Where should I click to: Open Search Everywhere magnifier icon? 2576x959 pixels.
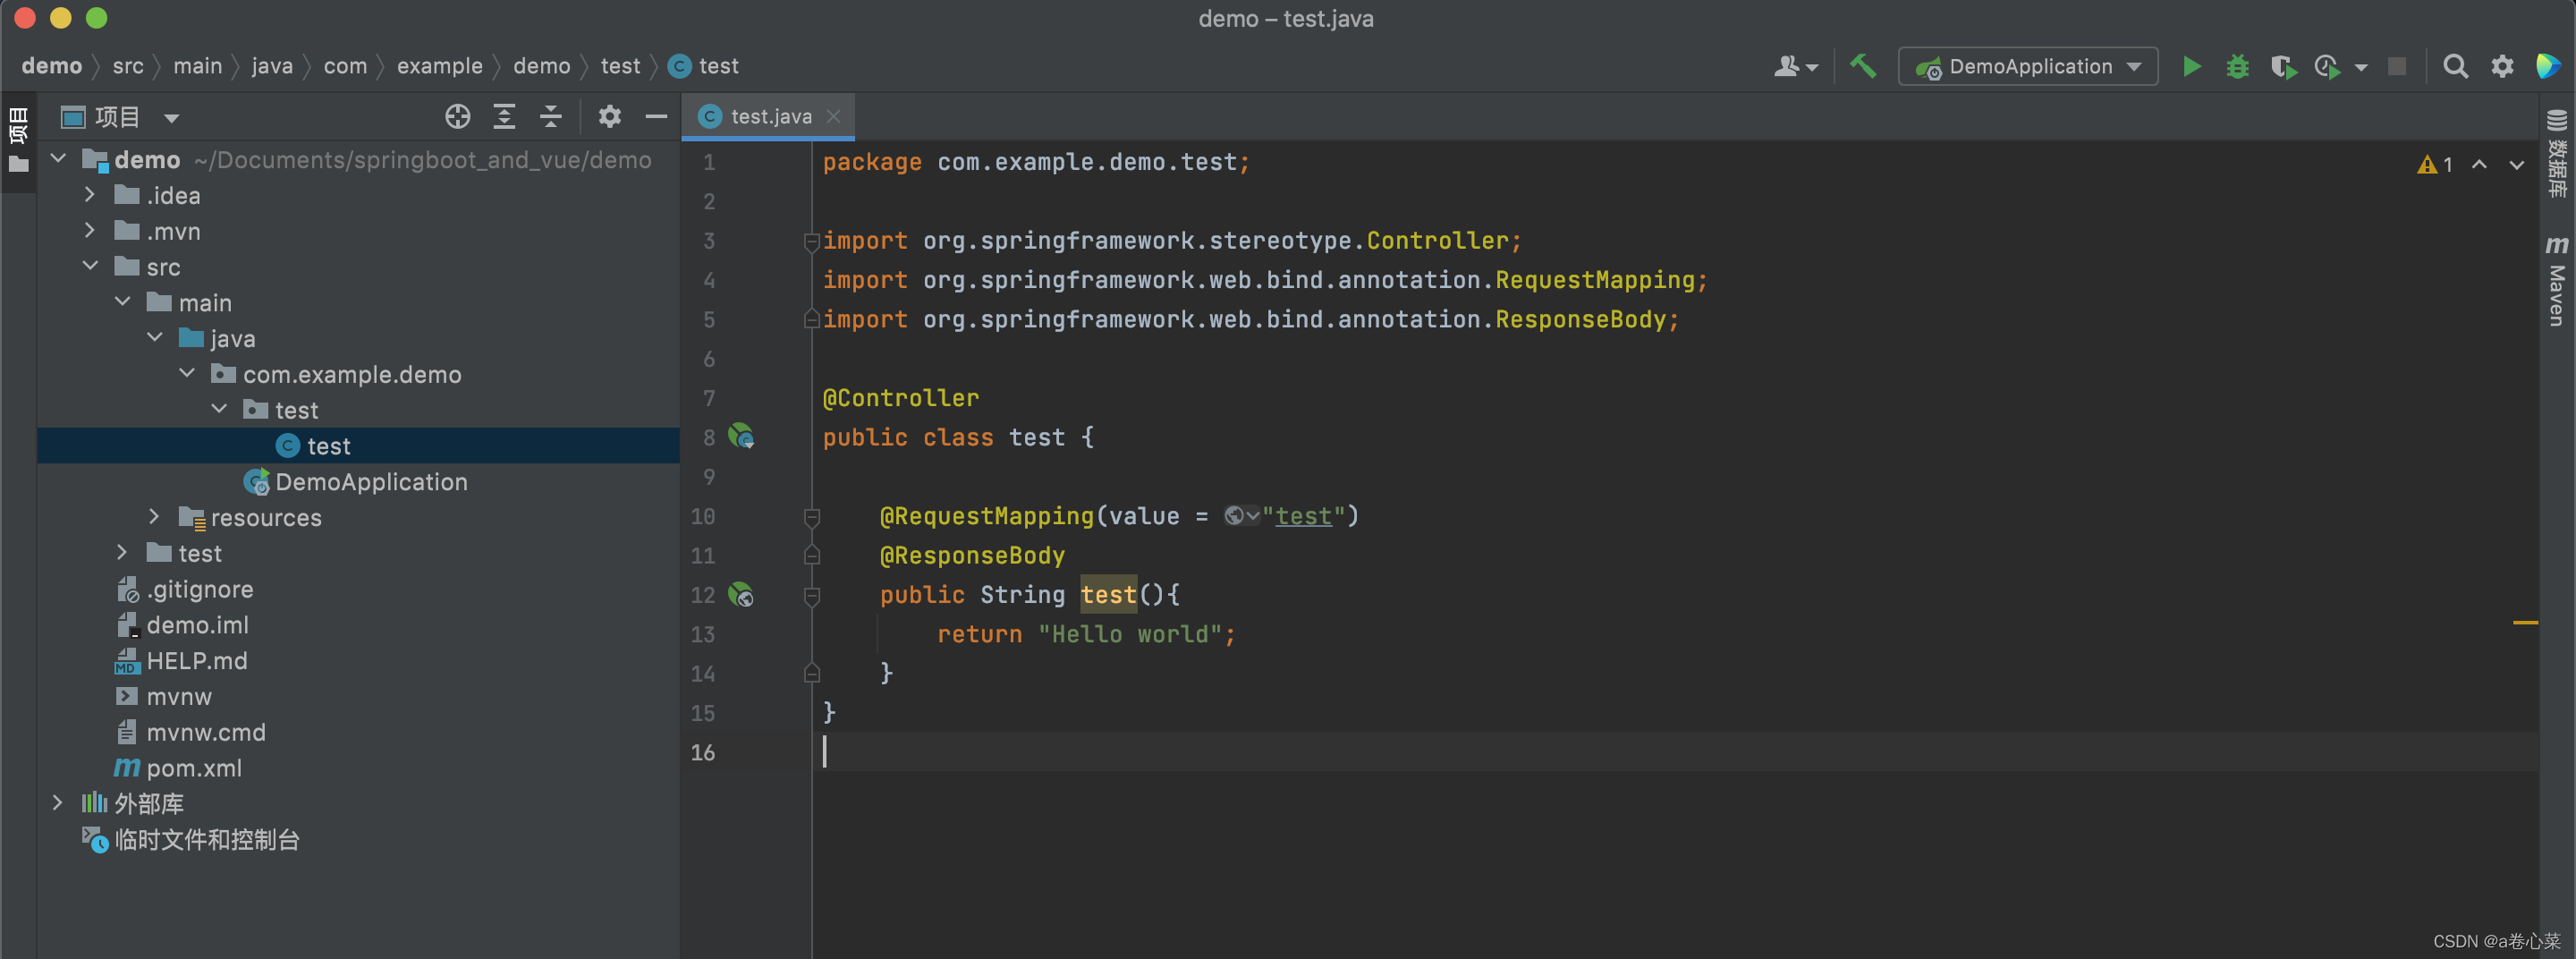2455,67
